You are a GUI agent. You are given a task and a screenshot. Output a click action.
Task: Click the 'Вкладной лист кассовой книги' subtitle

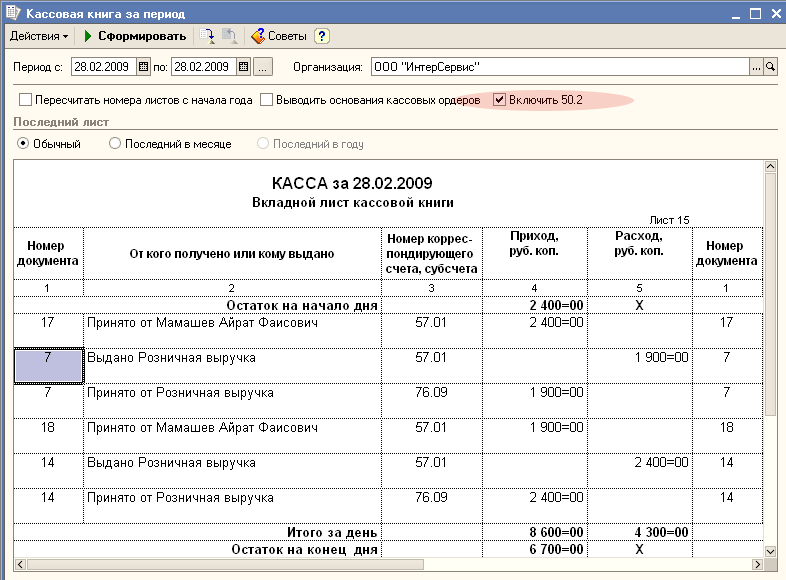tap(352, 203)
